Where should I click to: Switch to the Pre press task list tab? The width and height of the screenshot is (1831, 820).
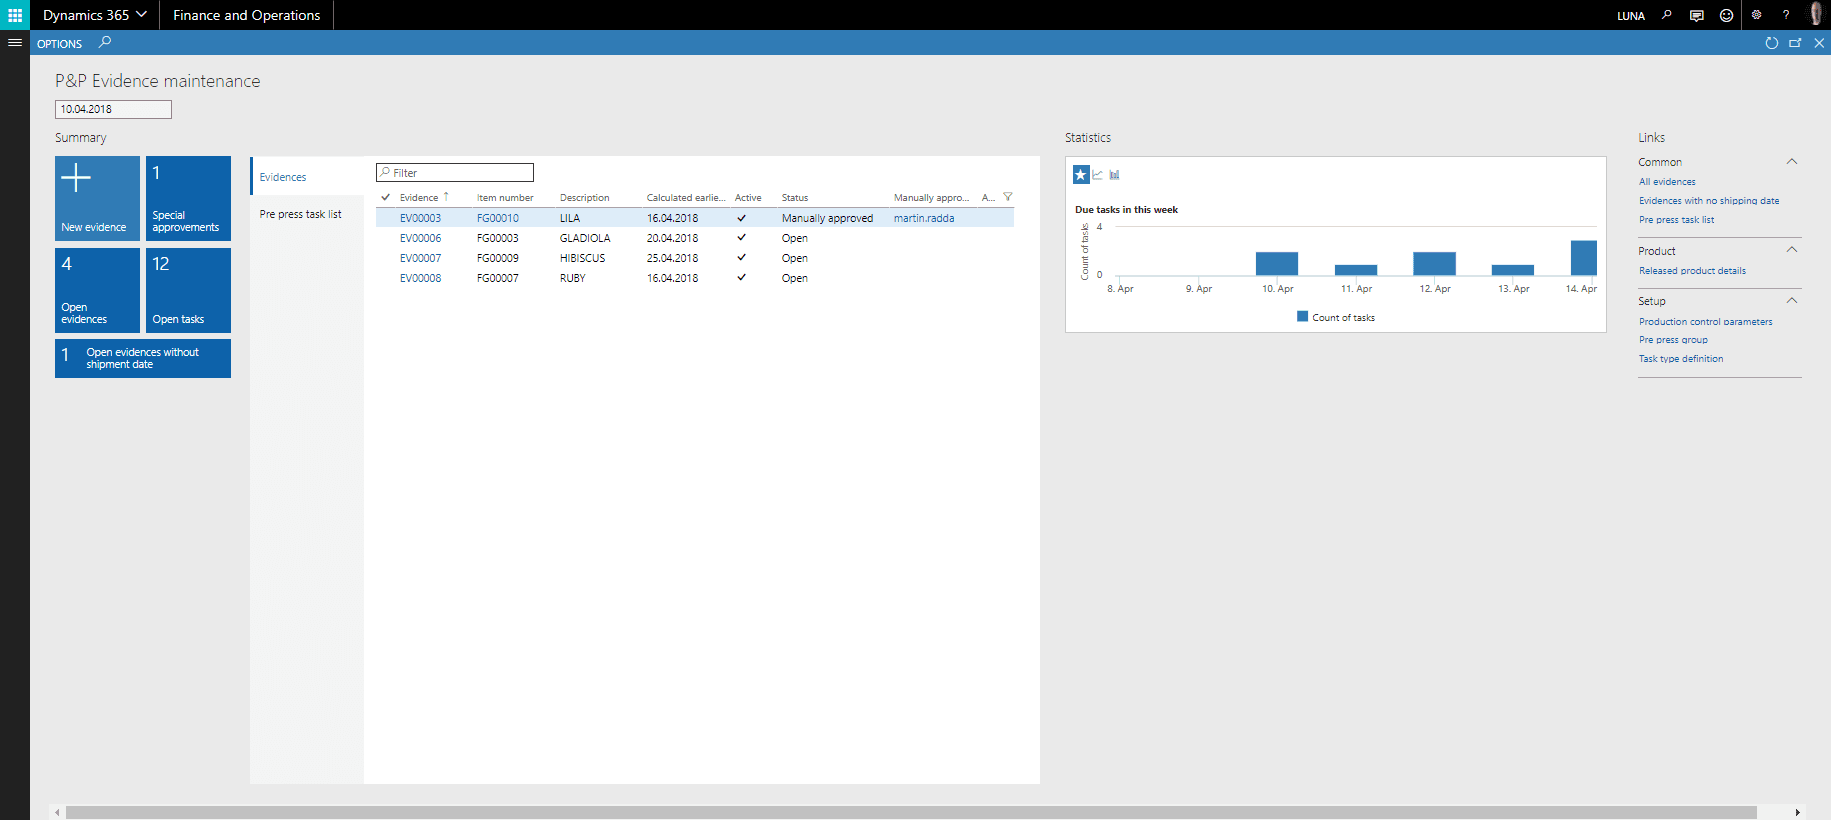pos(300,214)
